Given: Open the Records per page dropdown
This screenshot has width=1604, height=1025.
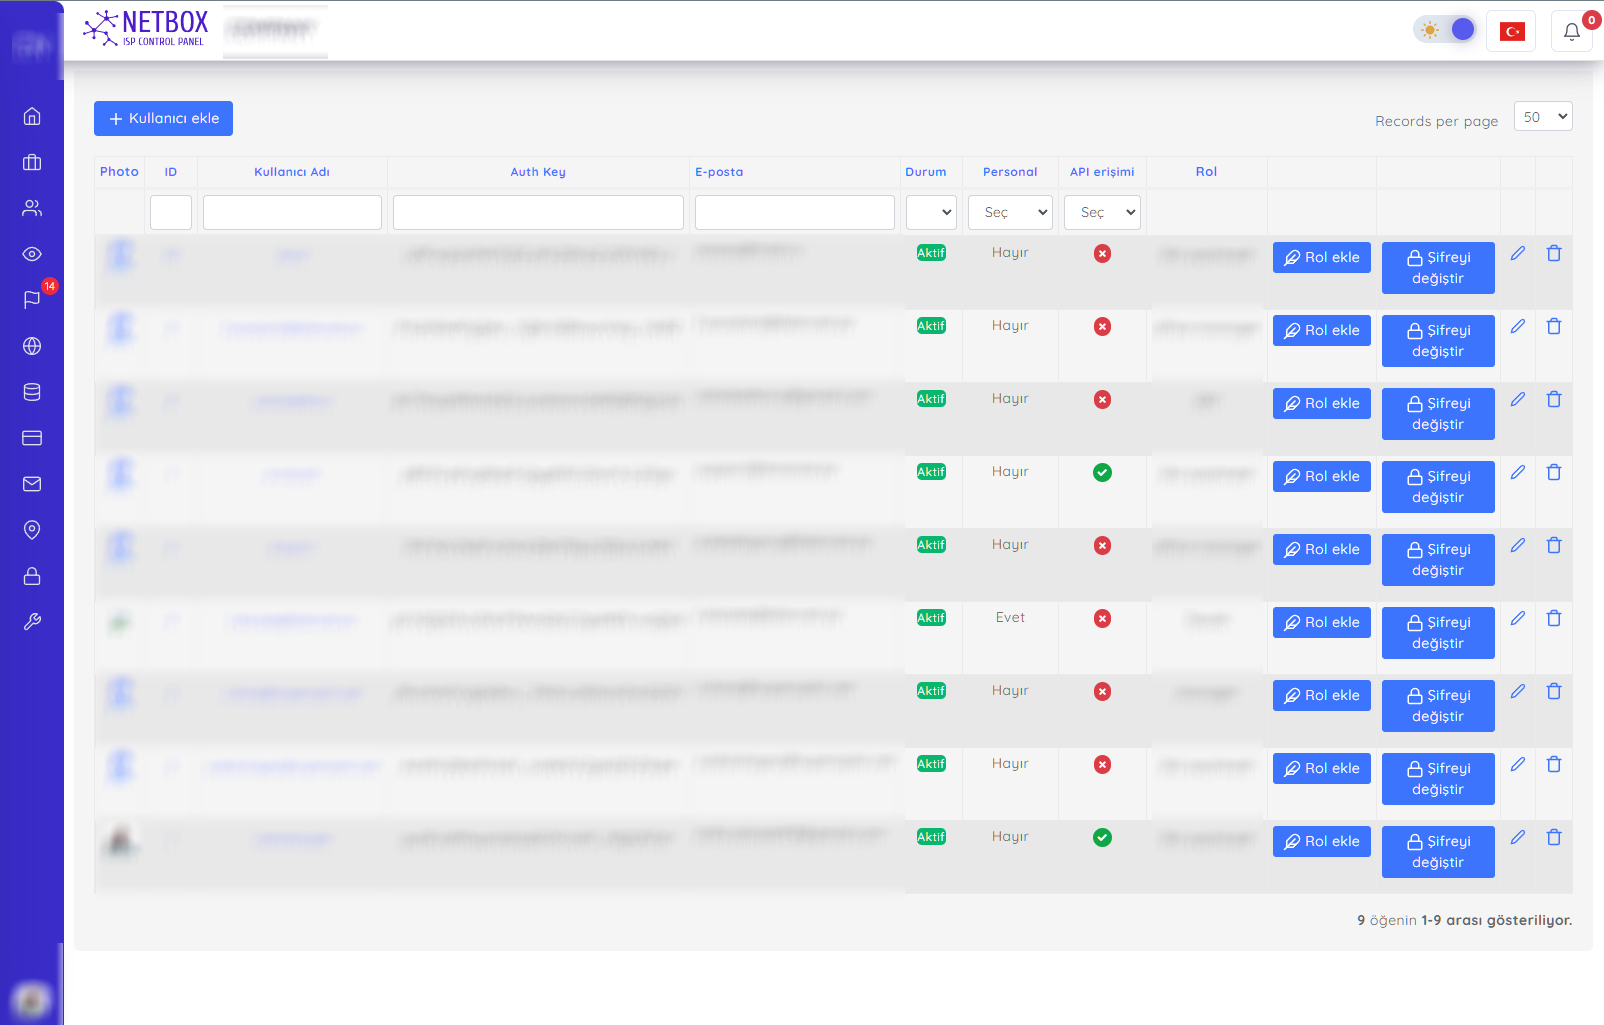Looking at the screenshot, I should pyautogui.click(x=1542, y=117).
